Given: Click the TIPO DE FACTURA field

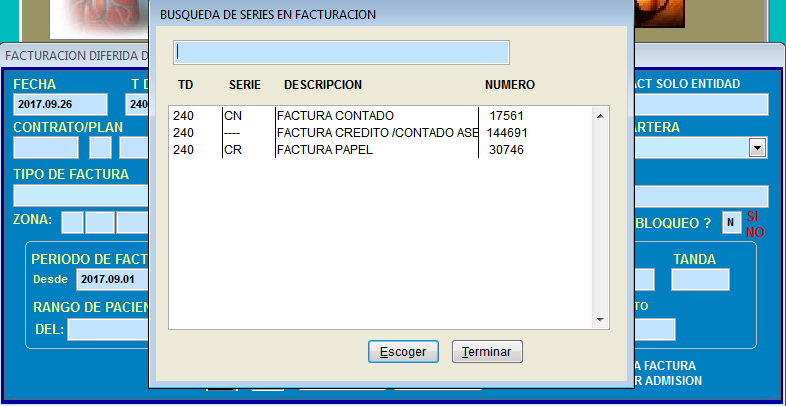Looking at the screenshot, I should click(81, 195).
